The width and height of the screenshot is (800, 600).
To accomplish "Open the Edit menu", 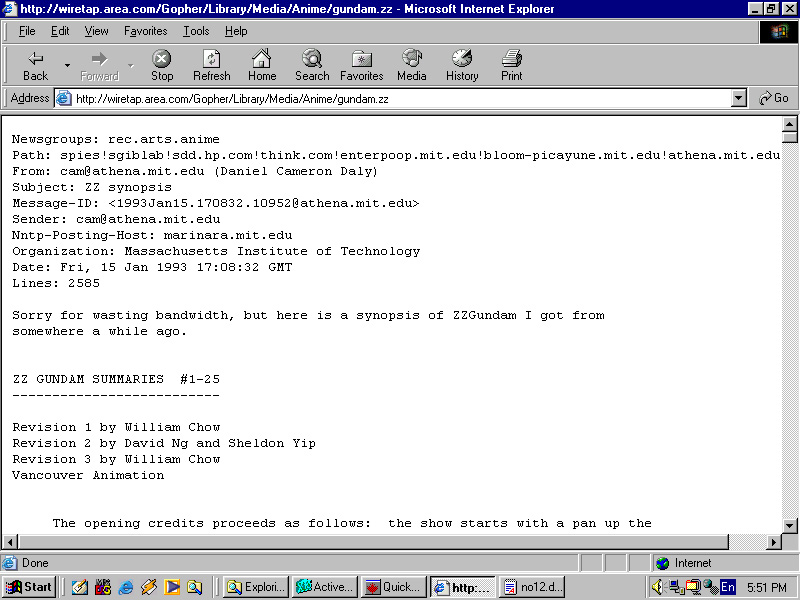I will (x=60, y=31).
